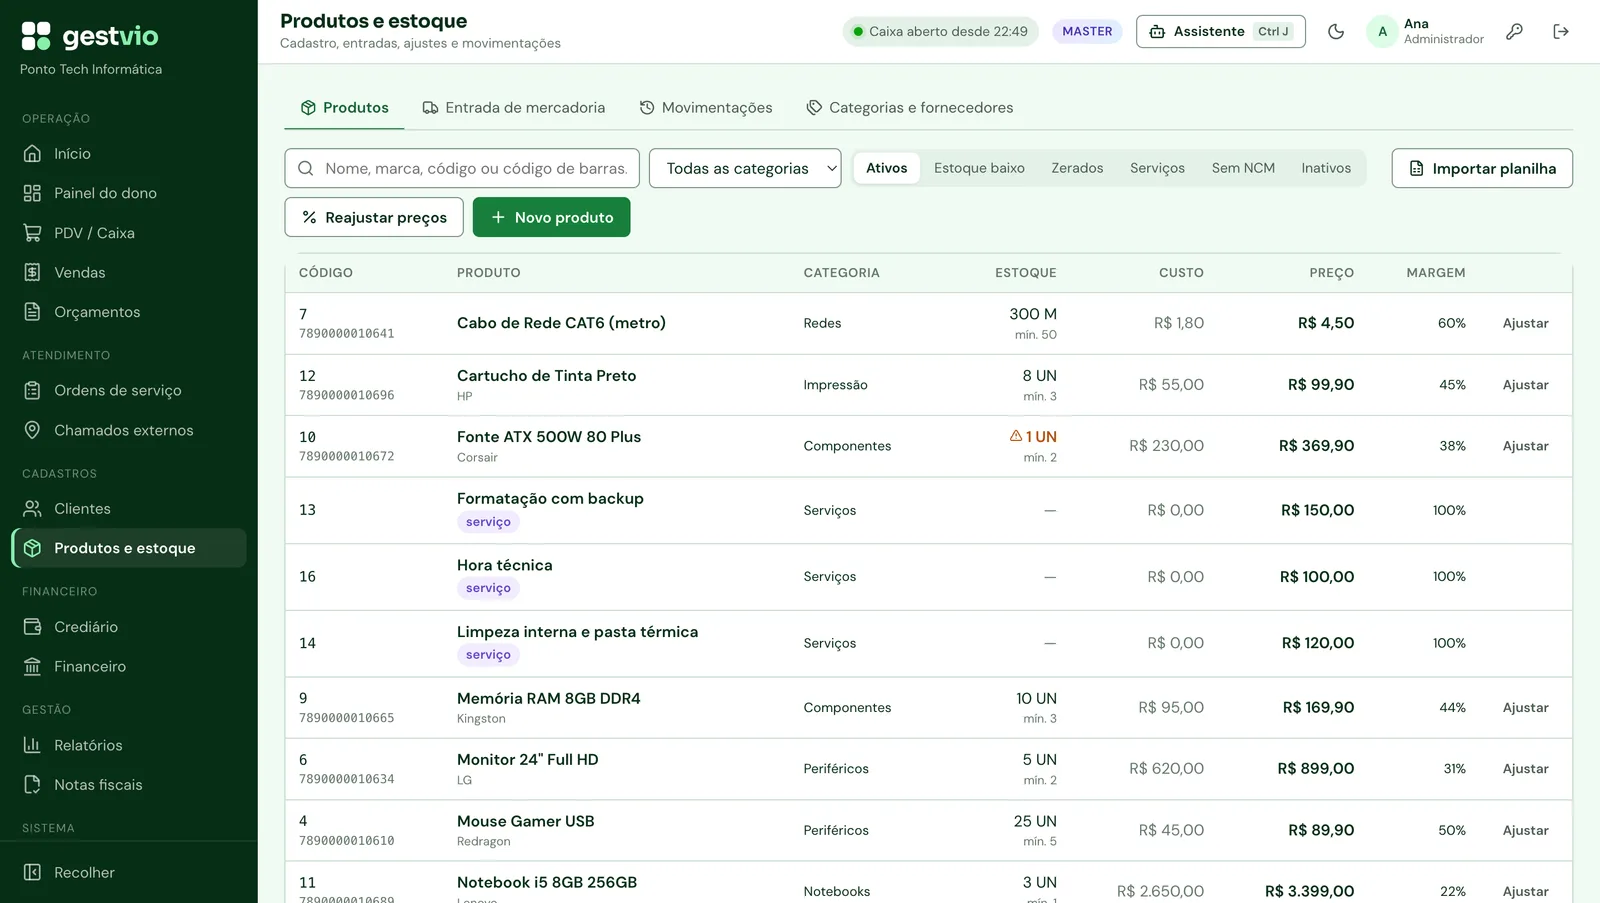1600x903 pixels.
Task: Toggle dark mode moon icon
Action: point(1335,31)
